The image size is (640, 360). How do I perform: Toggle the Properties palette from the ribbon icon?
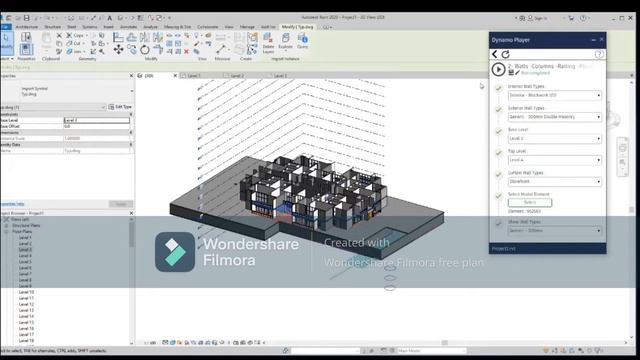coord(26,49)
